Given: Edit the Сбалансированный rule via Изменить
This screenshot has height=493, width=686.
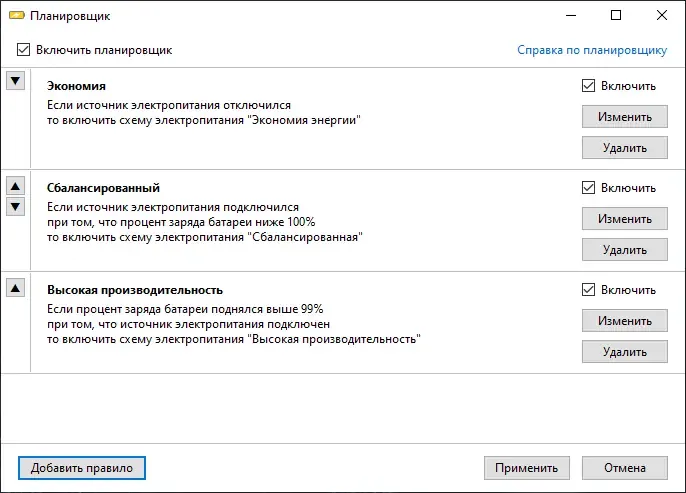Looking at the screenshot, I should [x=624, y=219].
